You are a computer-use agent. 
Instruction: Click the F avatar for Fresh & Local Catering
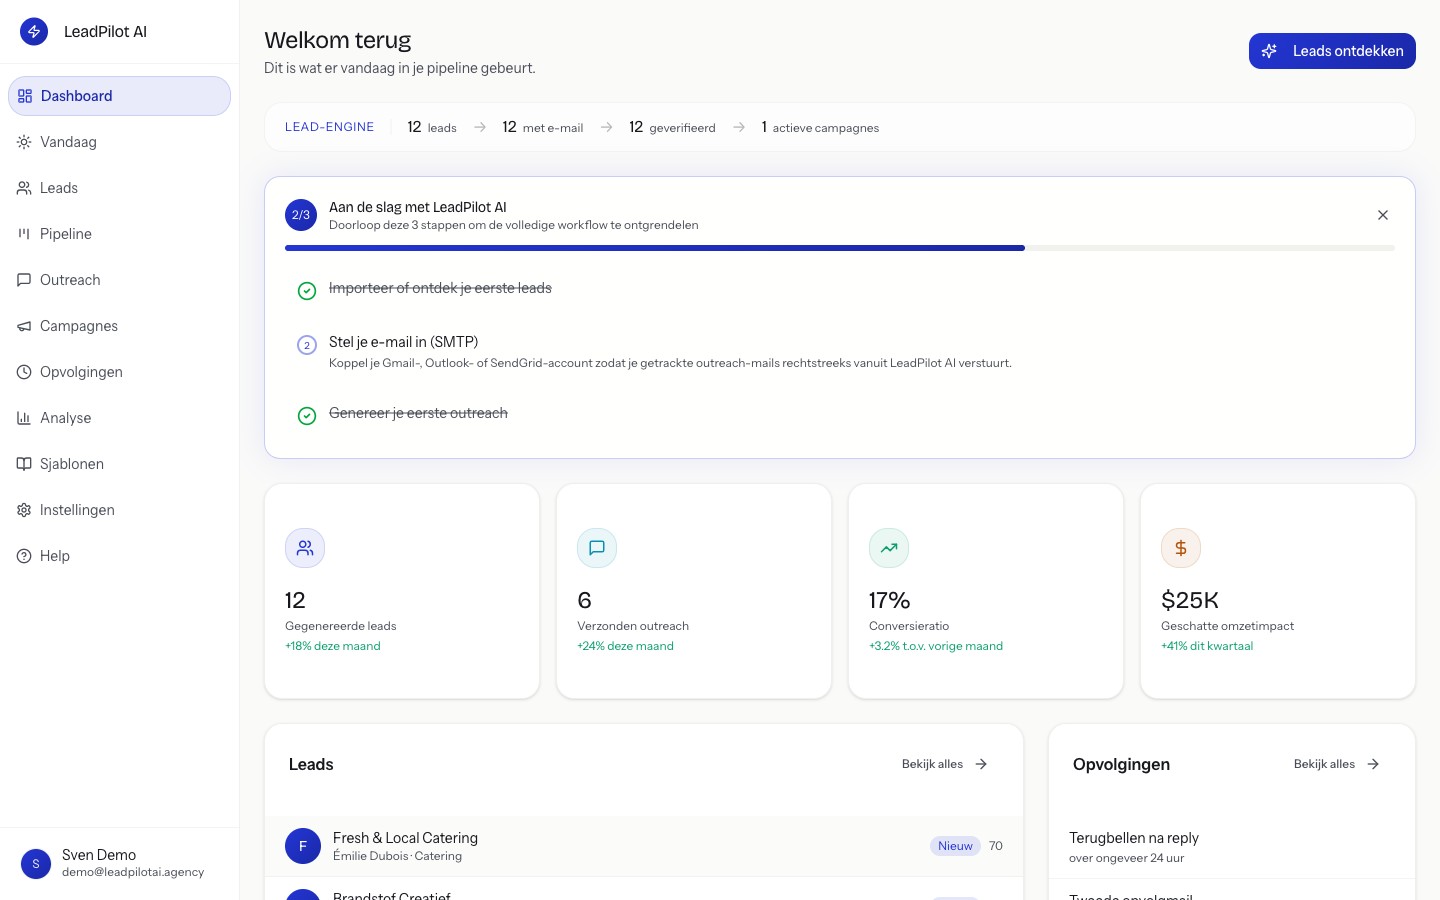[x=303, y=846]
